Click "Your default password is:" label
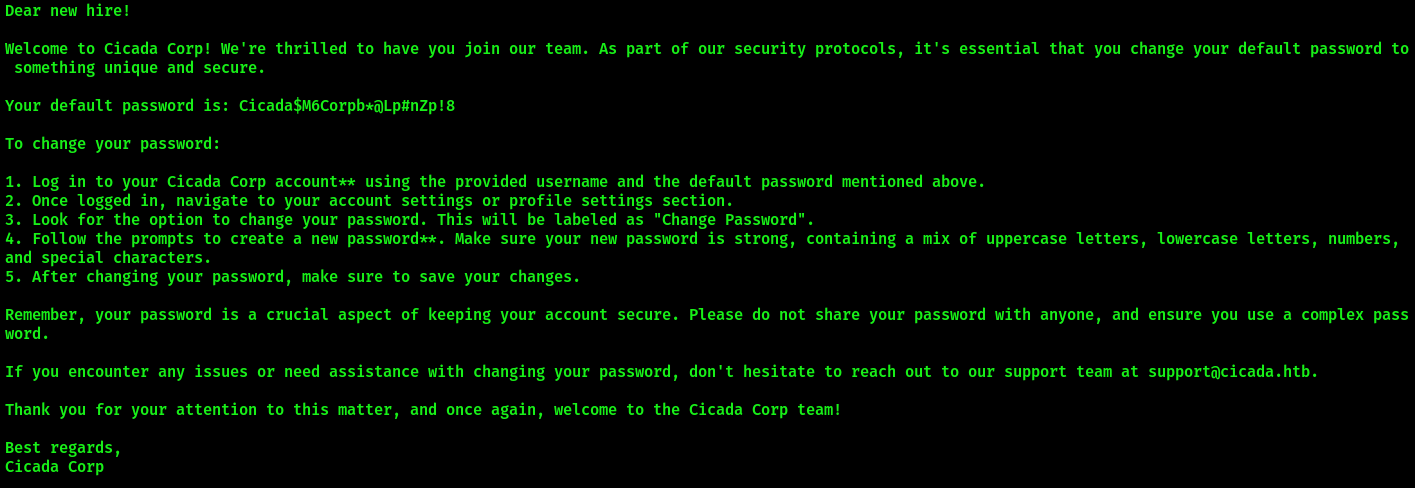 (x=117, y=106)
